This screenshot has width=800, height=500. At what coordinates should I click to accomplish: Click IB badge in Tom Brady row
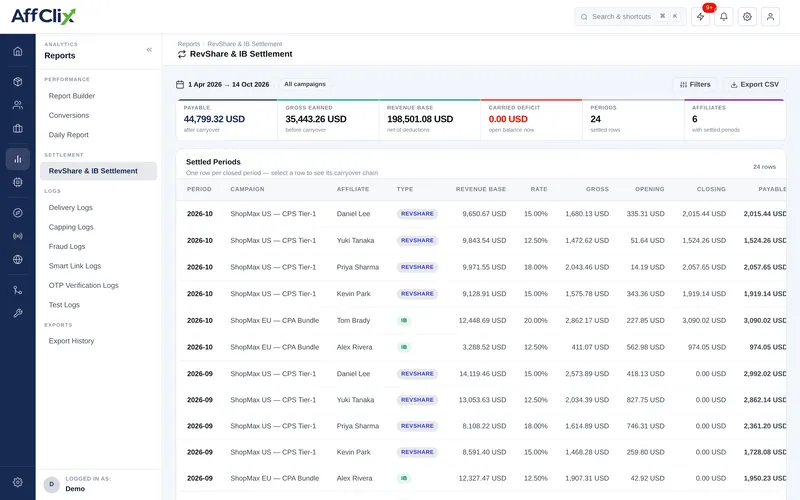pos(404,320)
